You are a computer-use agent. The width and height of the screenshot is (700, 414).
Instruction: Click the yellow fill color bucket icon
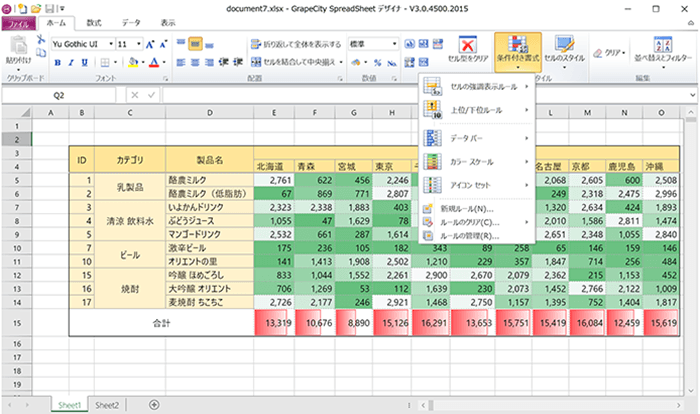pos(133,62)
